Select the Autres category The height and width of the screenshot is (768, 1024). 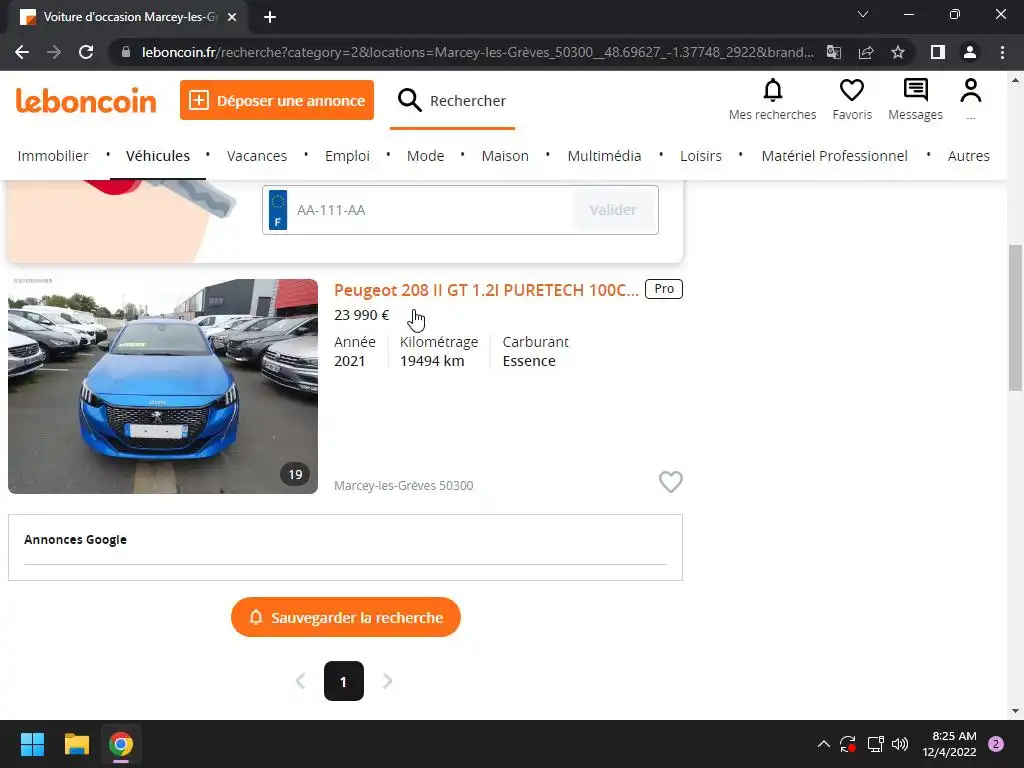[968, 156]
